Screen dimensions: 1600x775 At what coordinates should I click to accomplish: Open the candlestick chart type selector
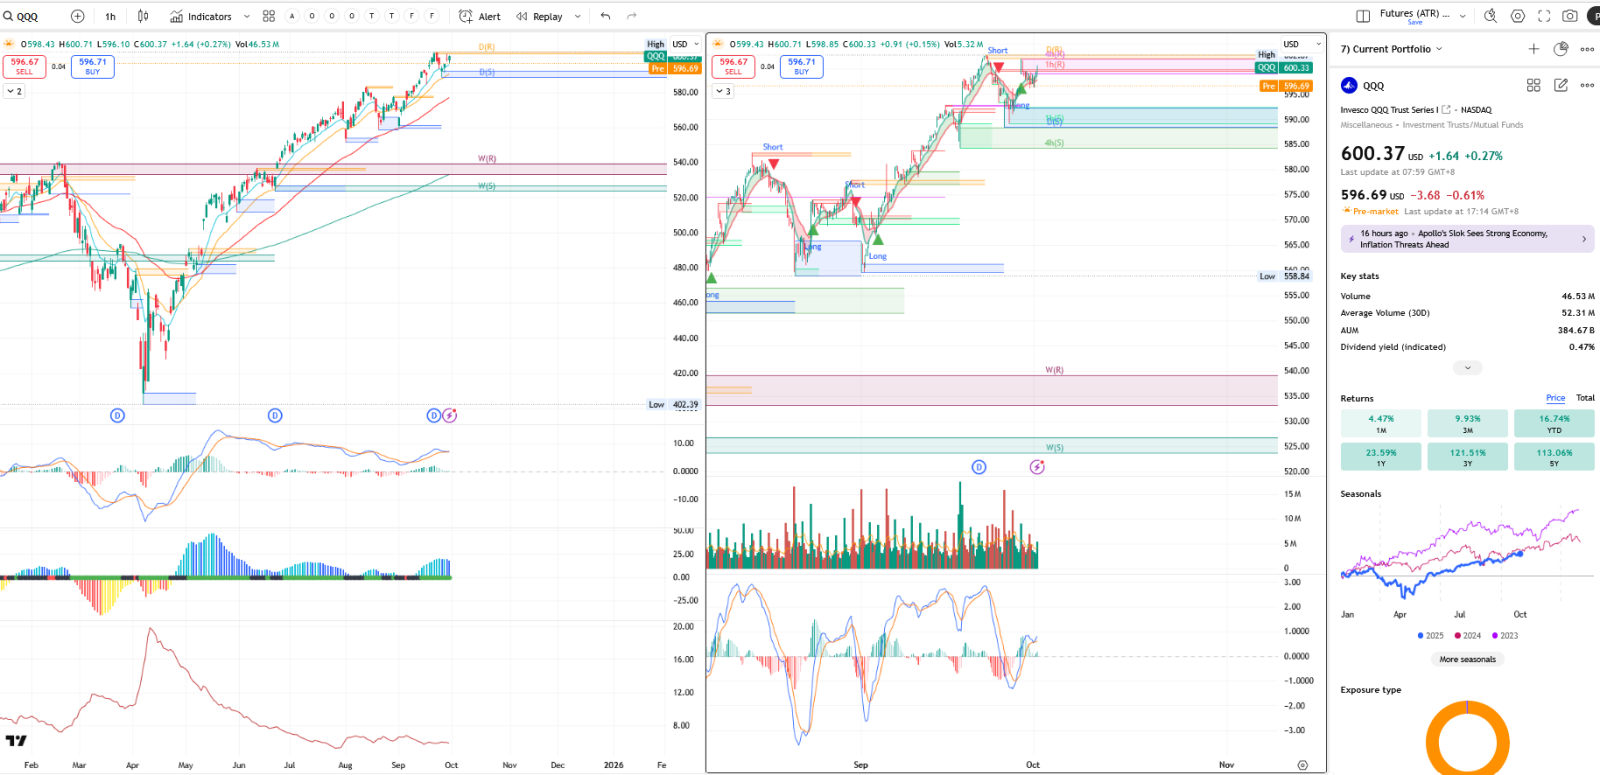[x=143, y=16]
